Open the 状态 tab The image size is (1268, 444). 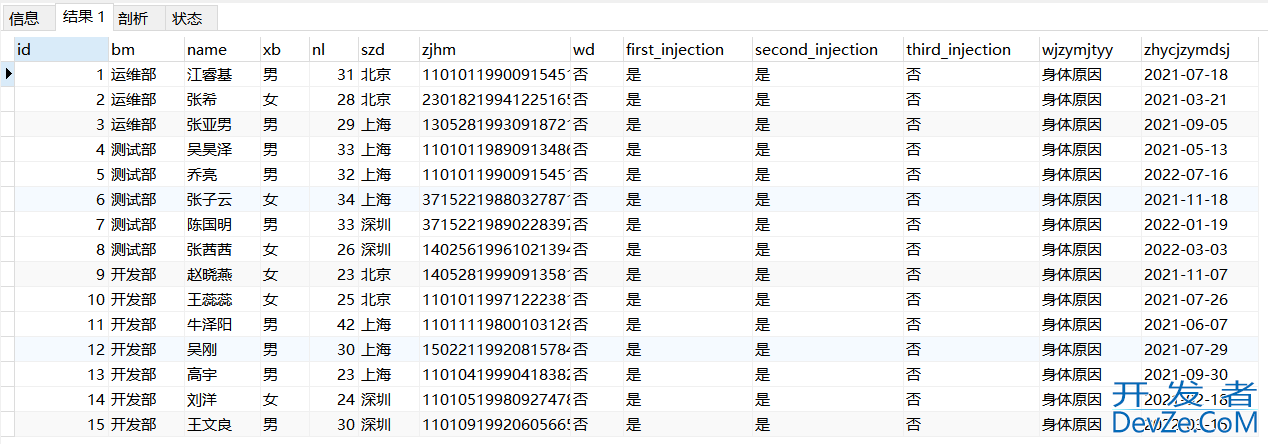point(187,18)
